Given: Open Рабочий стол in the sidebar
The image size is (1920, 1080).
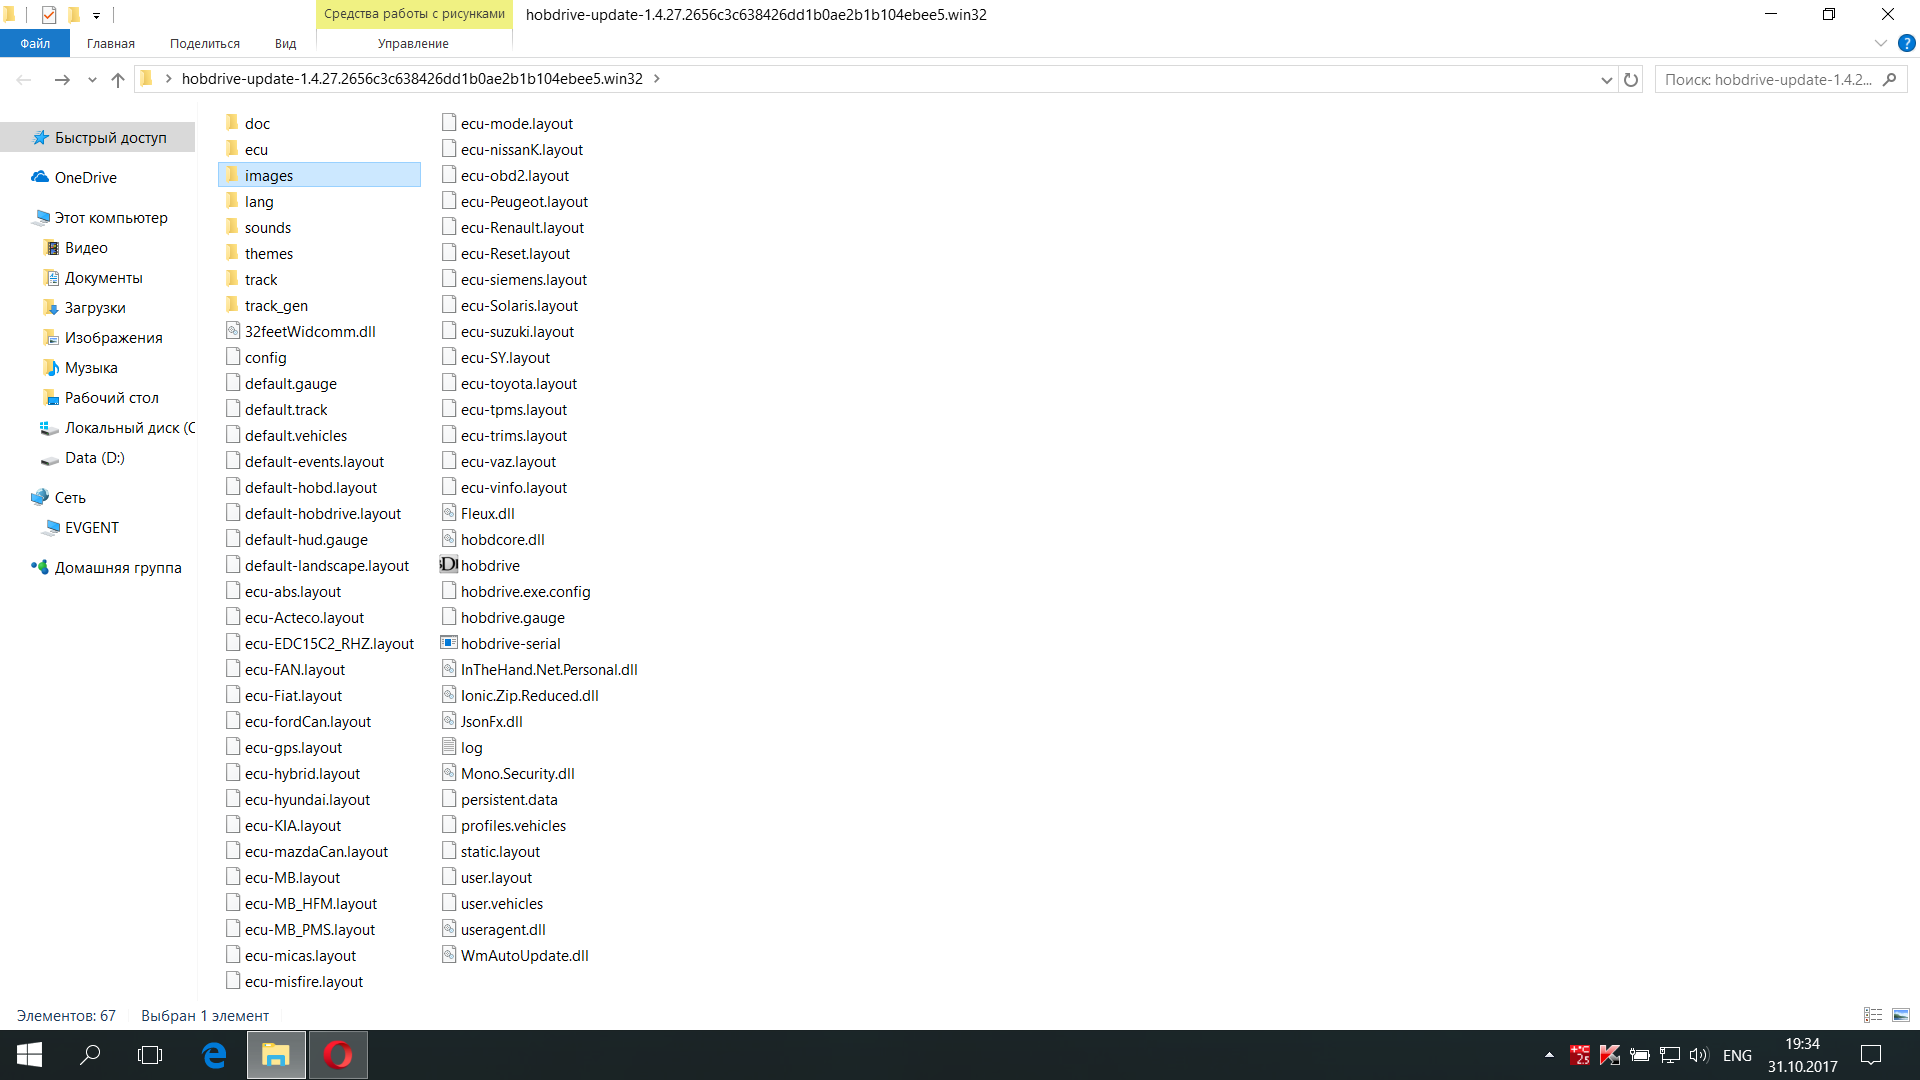Looking at the screenshot, I should (111, 397).
